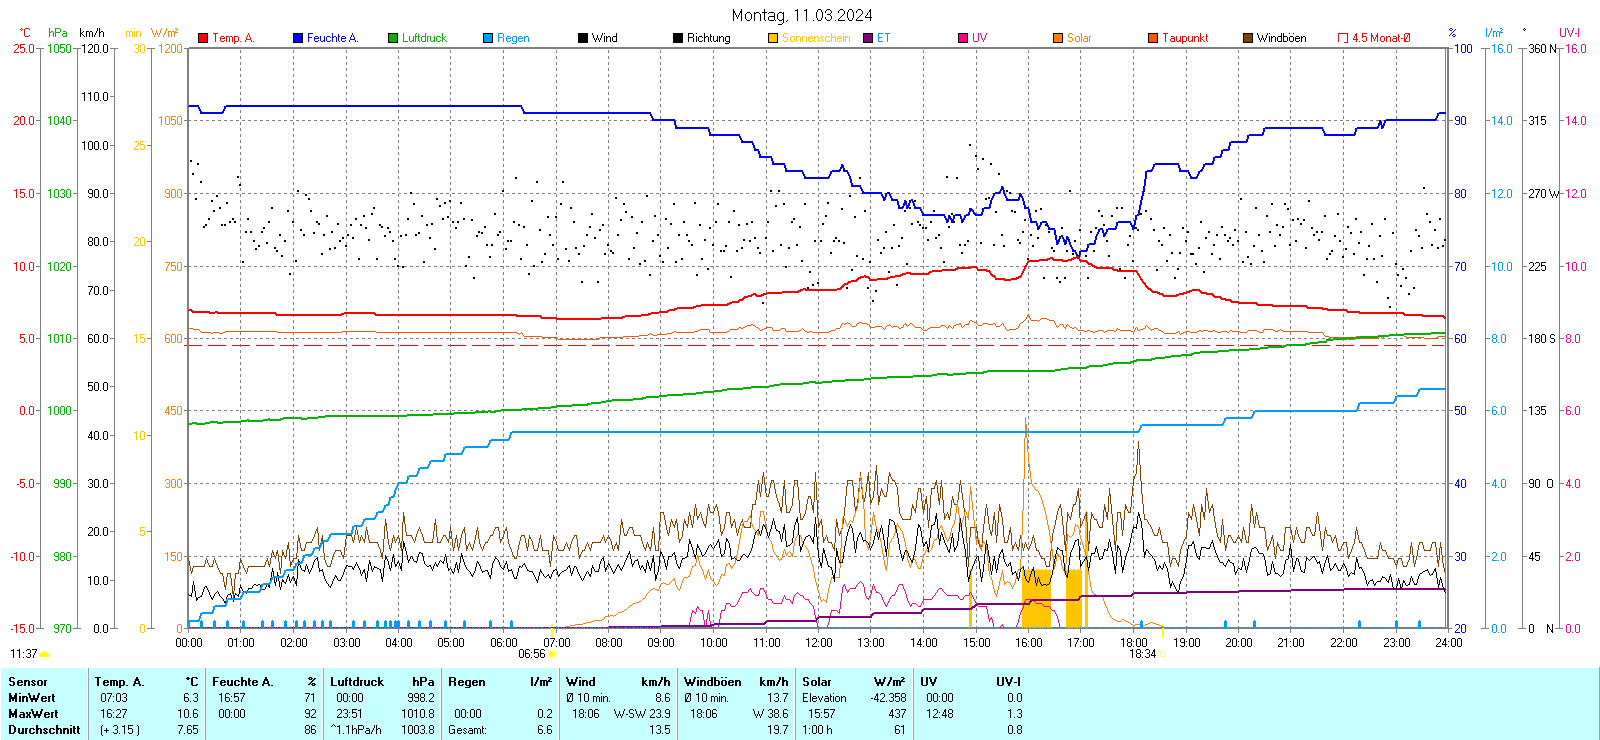Click the blue Feuchte A. legend square

click(298, 38)
